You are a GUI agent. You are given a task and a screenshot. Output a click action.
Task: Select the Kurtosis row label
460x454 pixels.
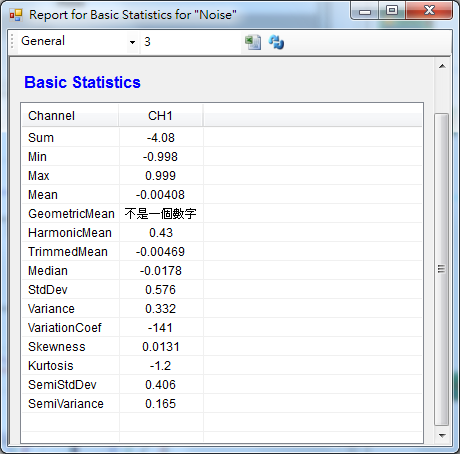(x=51, y=366)
